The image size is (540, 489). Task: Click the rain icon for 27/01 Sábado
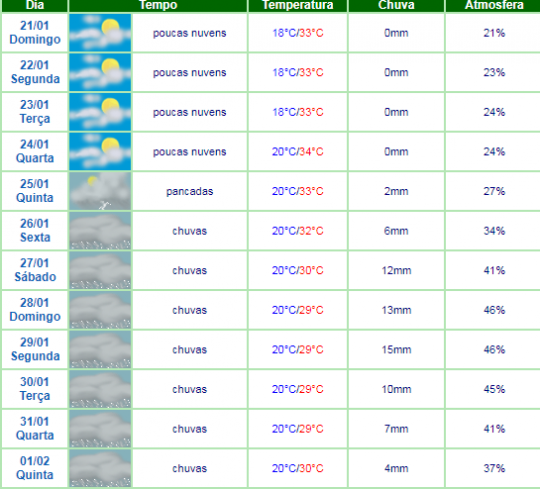click(100, 270)
